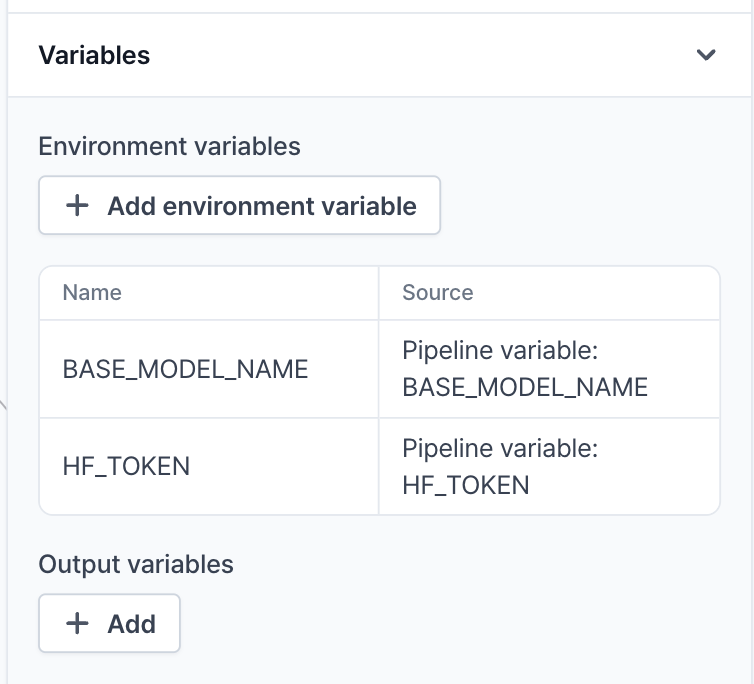The image size is (754, 684).
Task: Click plus icon in the output Add button
Action: point(77,624)
